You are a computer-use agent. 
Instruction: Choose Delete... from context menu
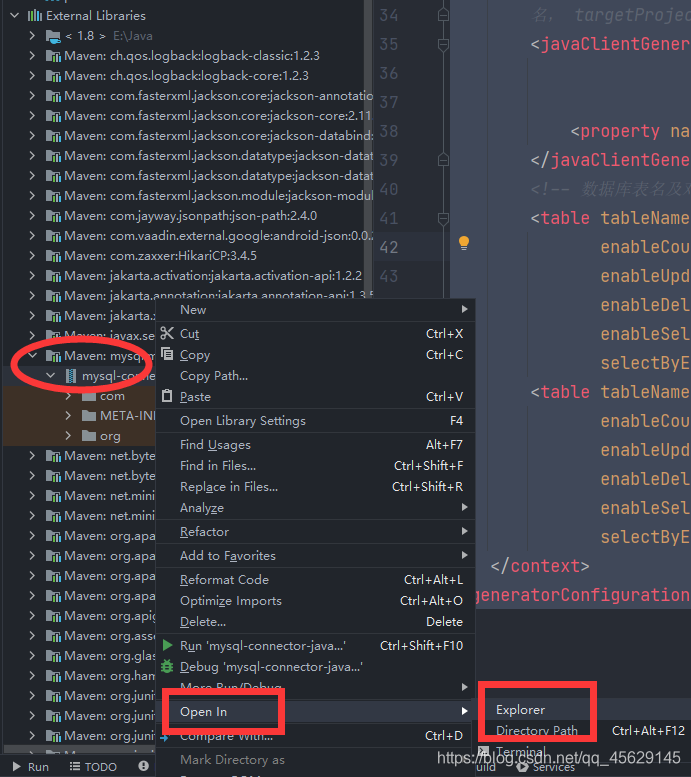pyautogui.click(x=315, y=621)
